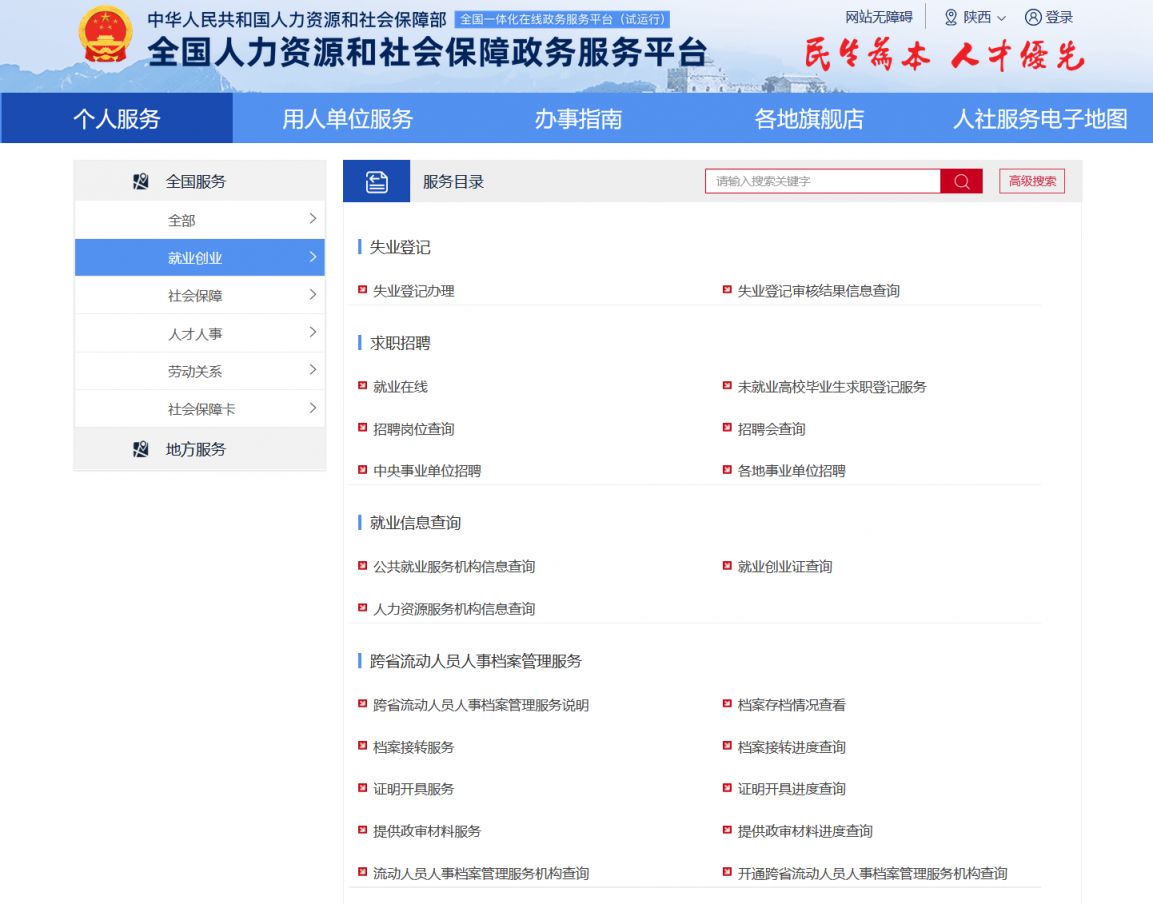Viewport: 1153px width, 904px height.
Task: Expand the 社会保障 sidebar category
Action: coord(312,295)
